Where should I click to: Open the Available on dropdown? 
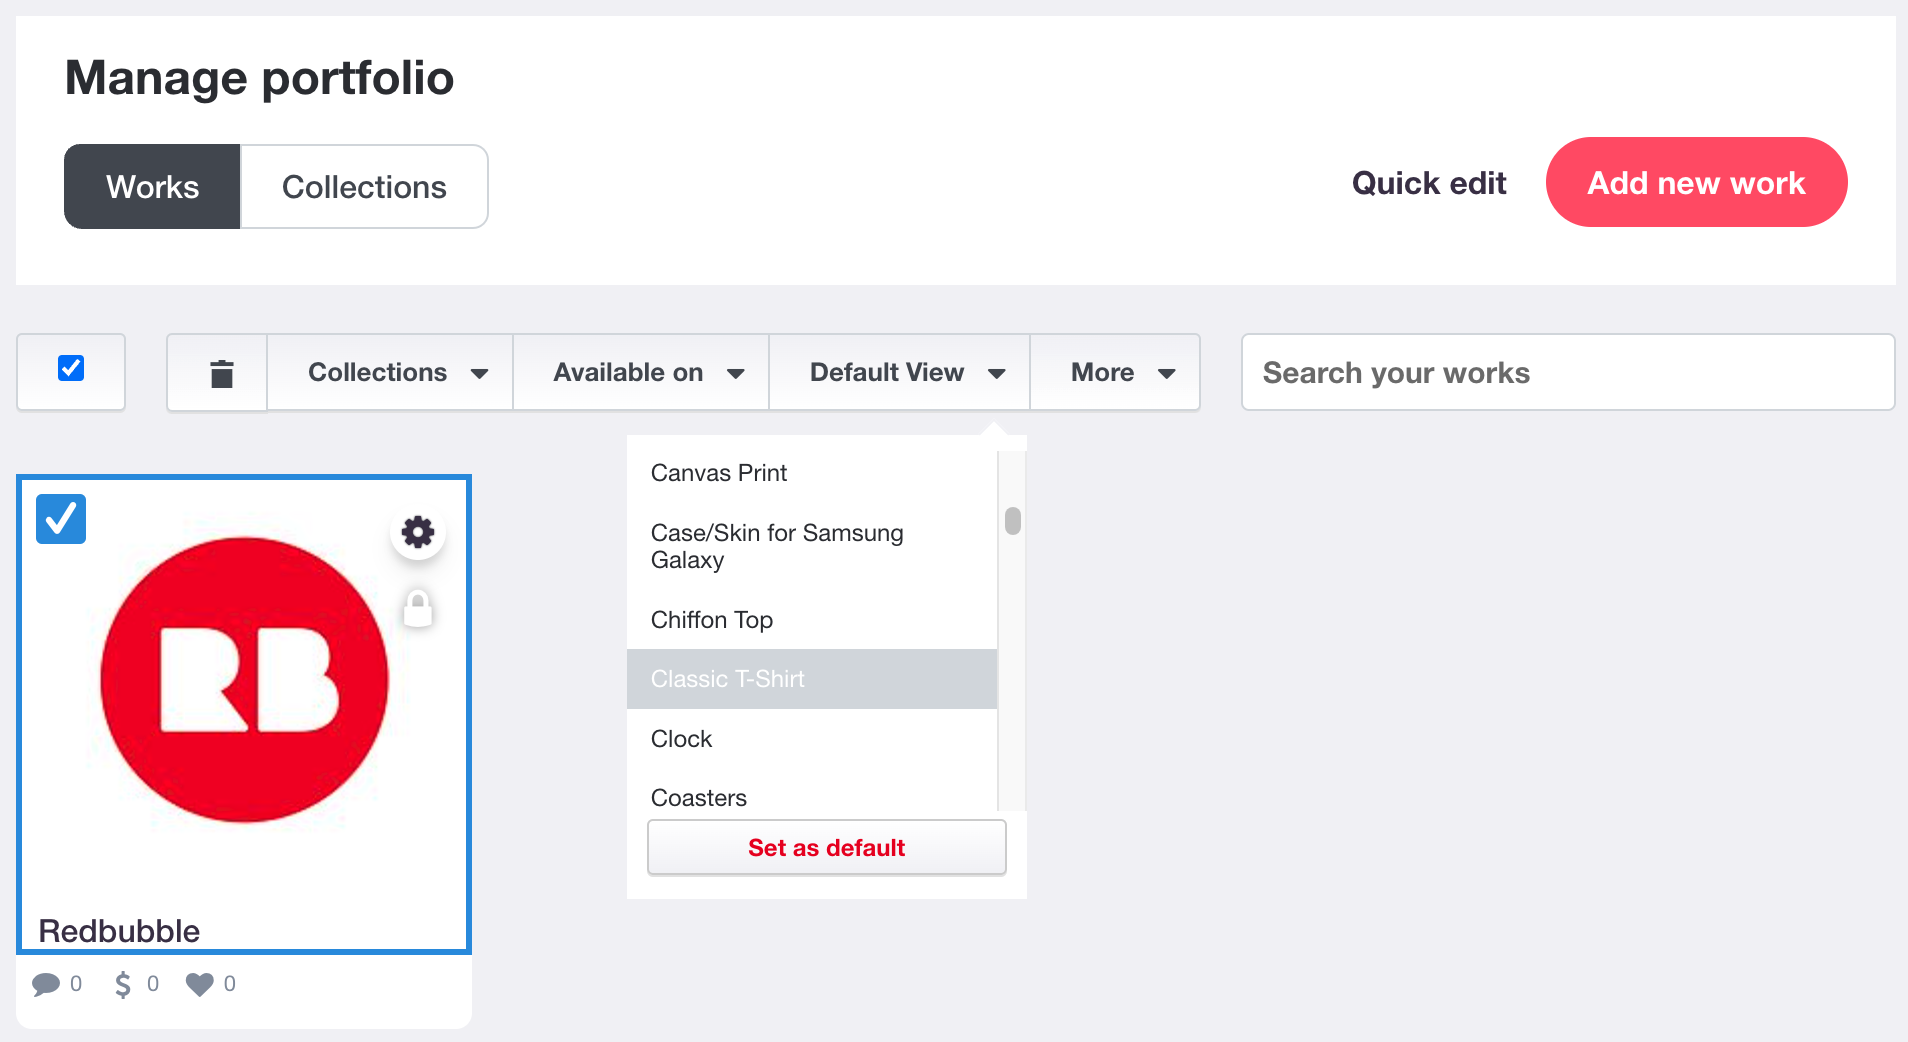click(x=641, y=372)
